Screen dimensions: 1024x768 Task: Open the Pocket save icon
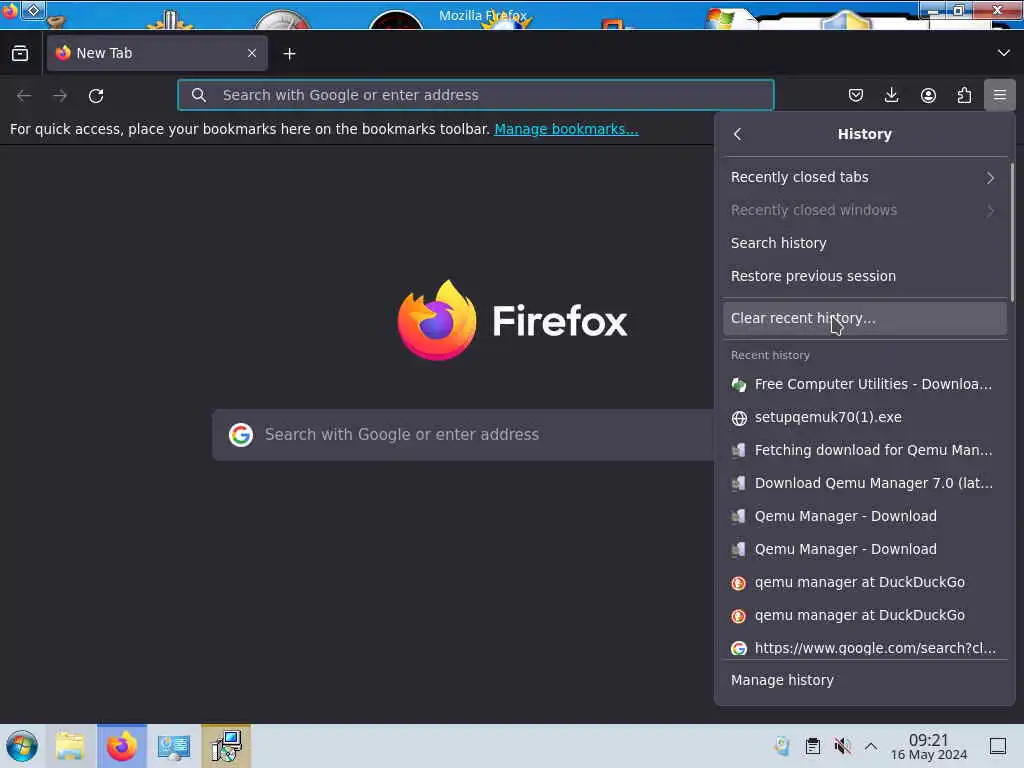[x=856, y=95]
